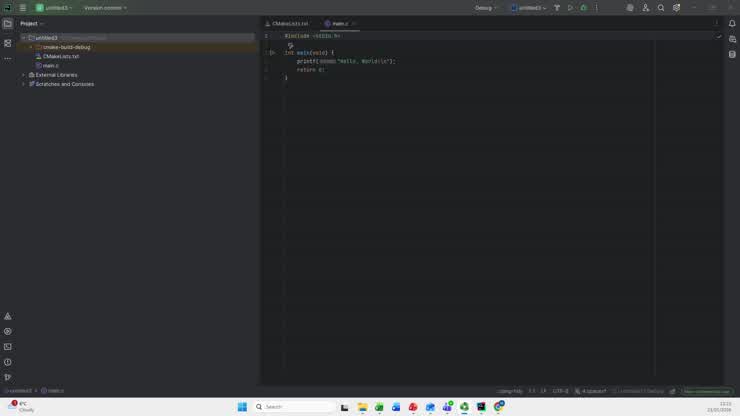
Task: Open File Explorer from the taskbar
Action: (x=362, y=407)
